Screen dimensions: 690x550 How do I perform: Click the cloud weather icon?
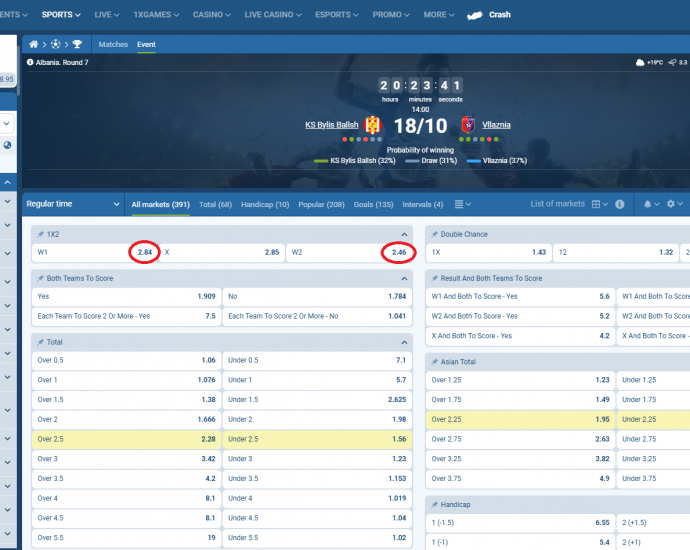[640, 62]
